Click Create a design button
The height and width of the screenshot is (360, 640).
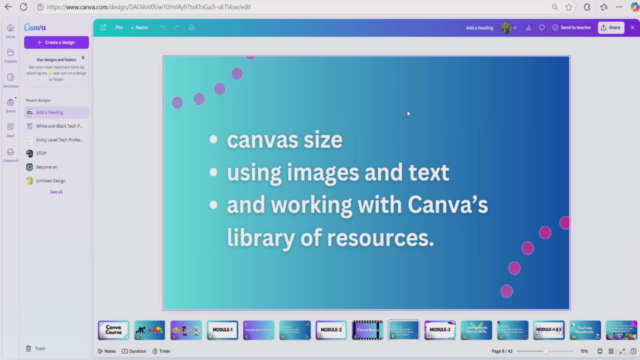pos(56,42)
